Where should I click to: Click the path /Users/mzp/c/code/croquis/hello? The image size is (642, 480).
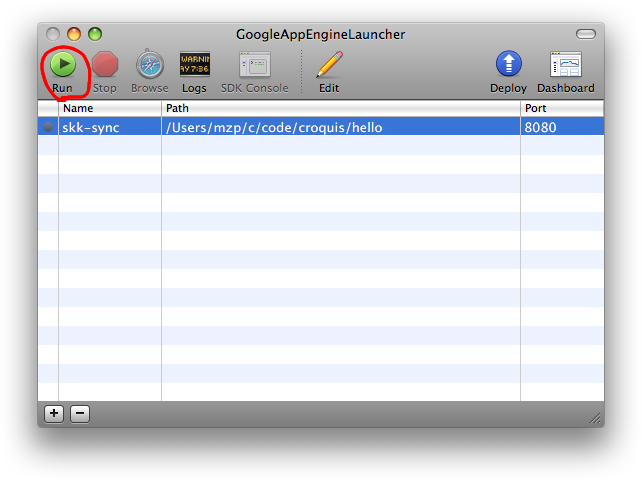(274, 127)
